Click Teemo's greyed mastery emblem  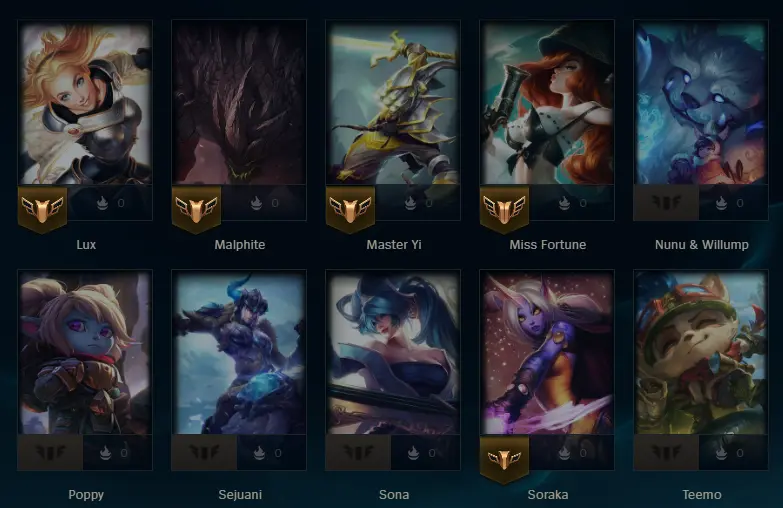pyautogui.click(x=666, y=453)
